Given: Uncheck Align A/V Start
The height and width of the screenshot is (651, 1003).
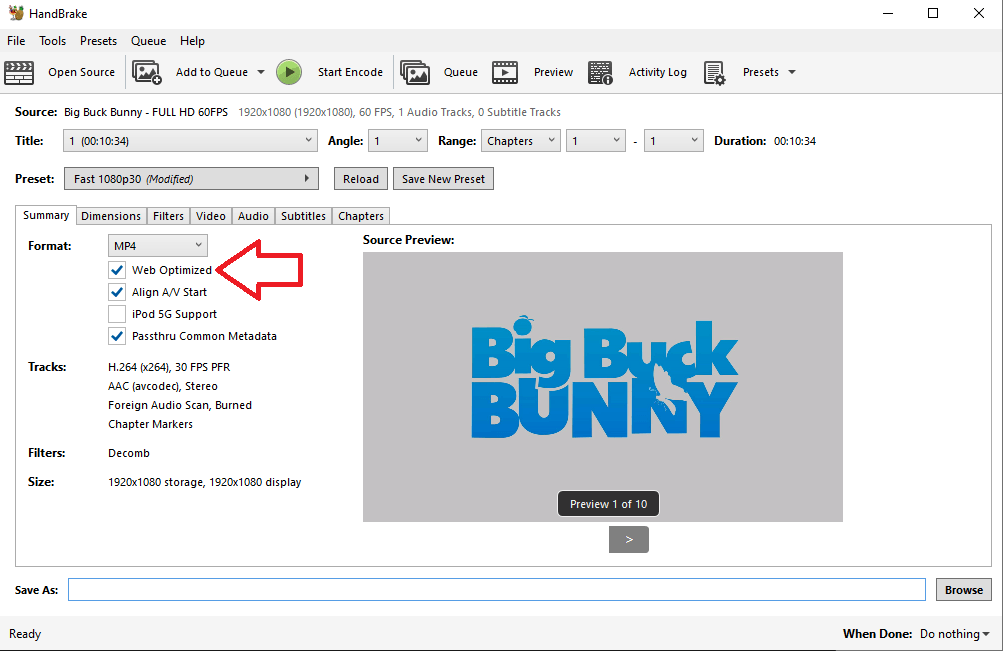Looking at the screenshot, I should [118, 292].
